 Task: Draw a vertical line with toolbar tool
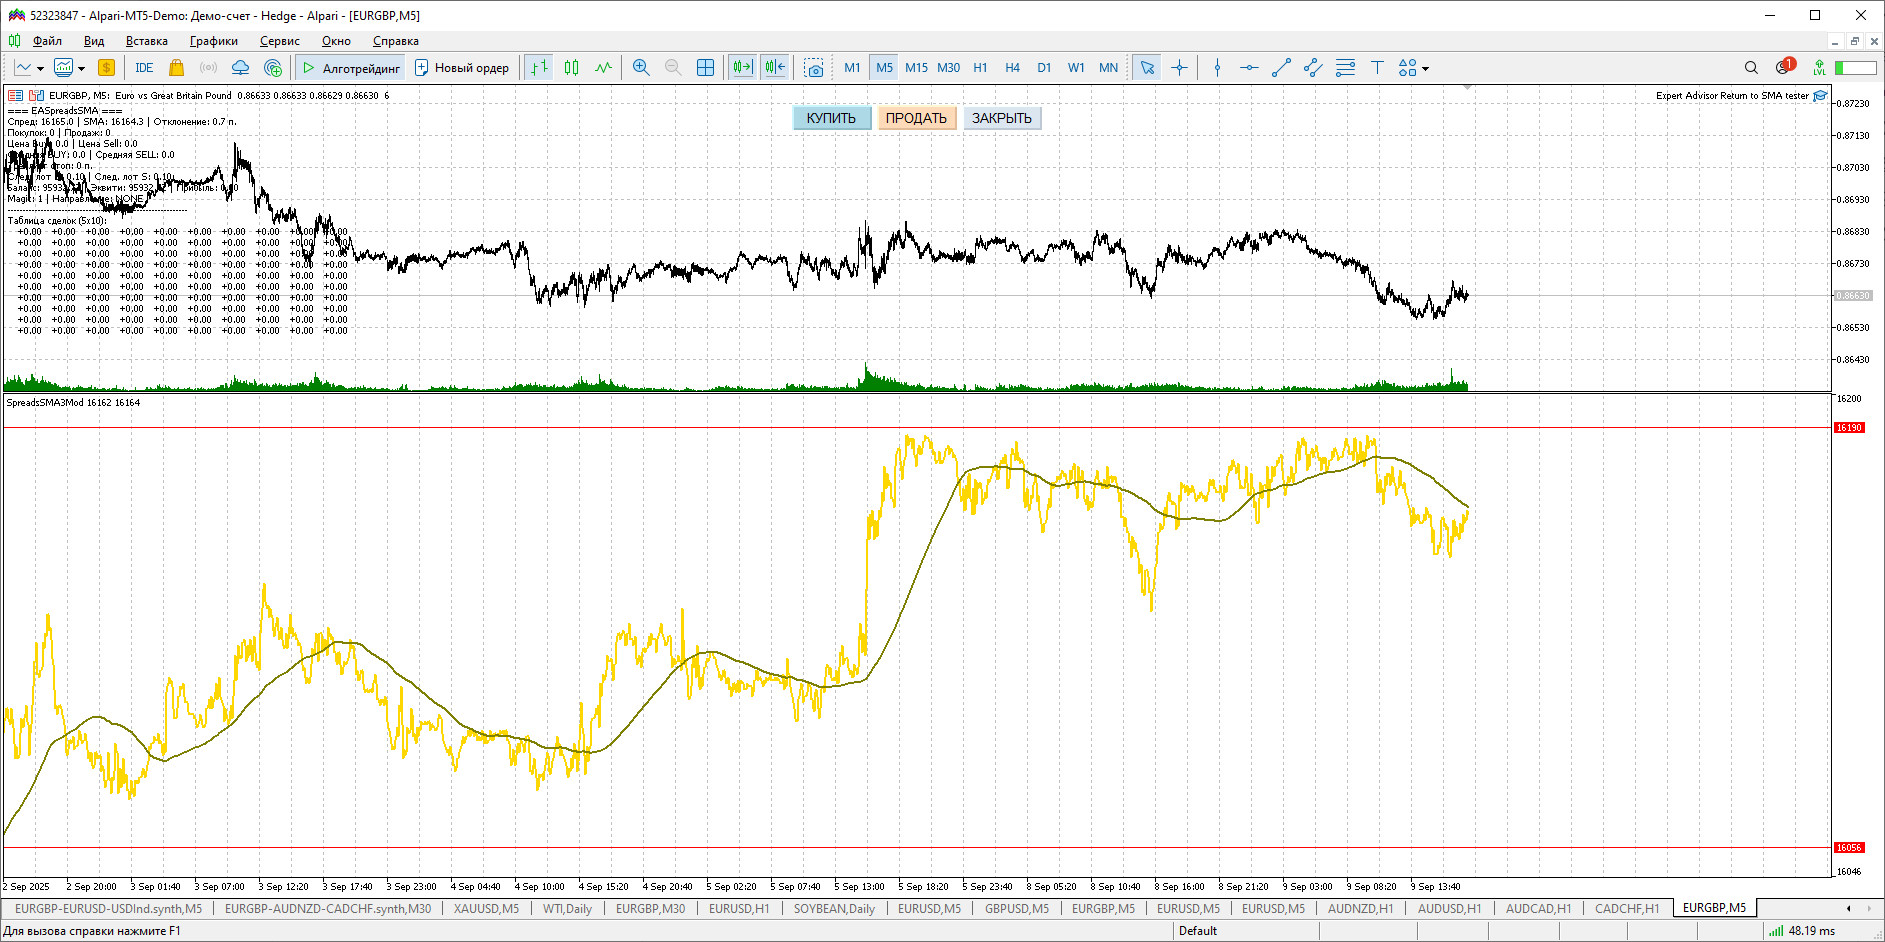(x=1217, y=68)
